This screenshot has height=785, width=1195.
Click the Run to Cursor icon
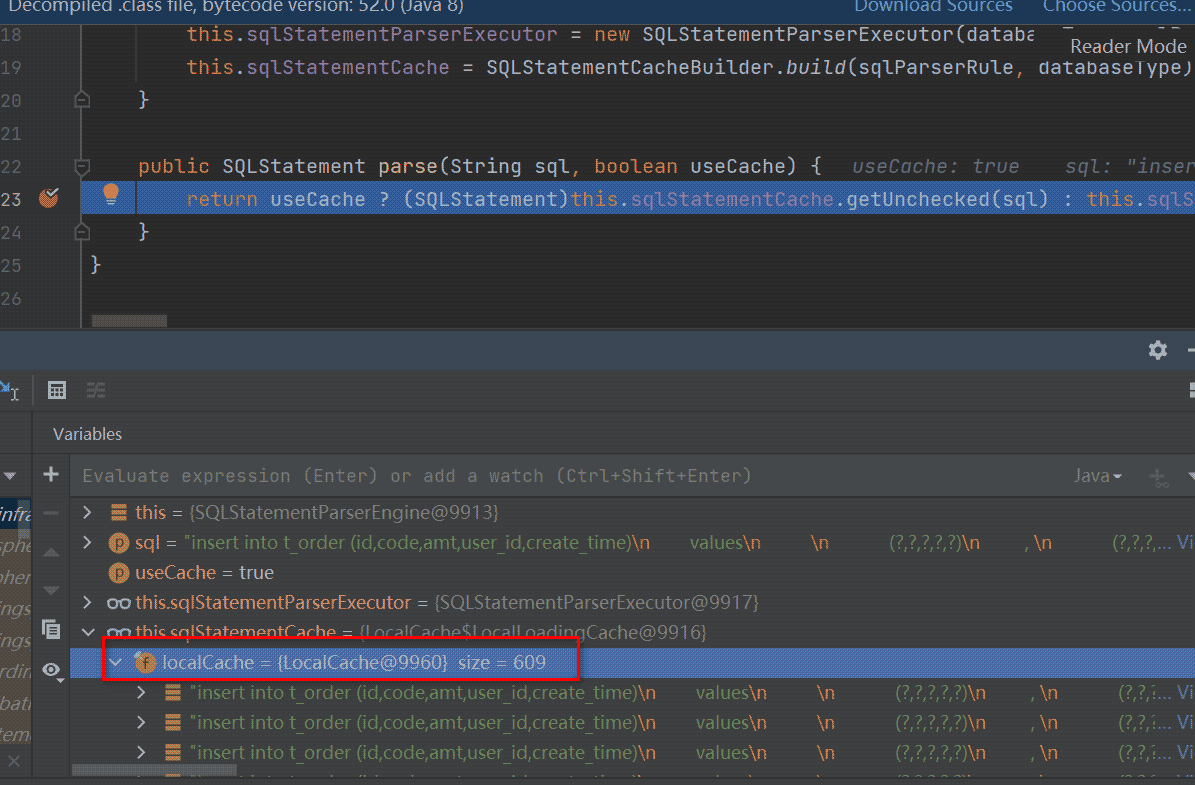click(x=8, y=390)
